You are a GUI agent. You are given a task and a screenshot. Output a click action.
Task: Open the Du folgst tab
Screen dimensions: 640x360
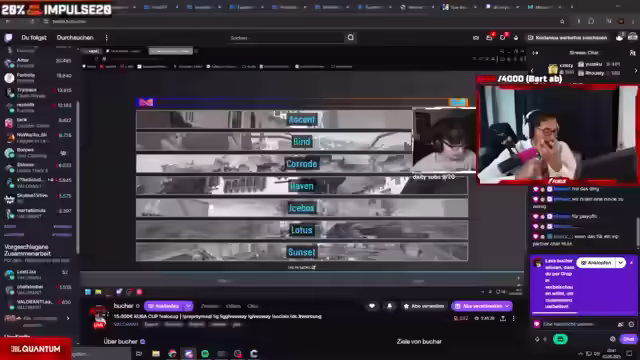click(x=34, y=38)
